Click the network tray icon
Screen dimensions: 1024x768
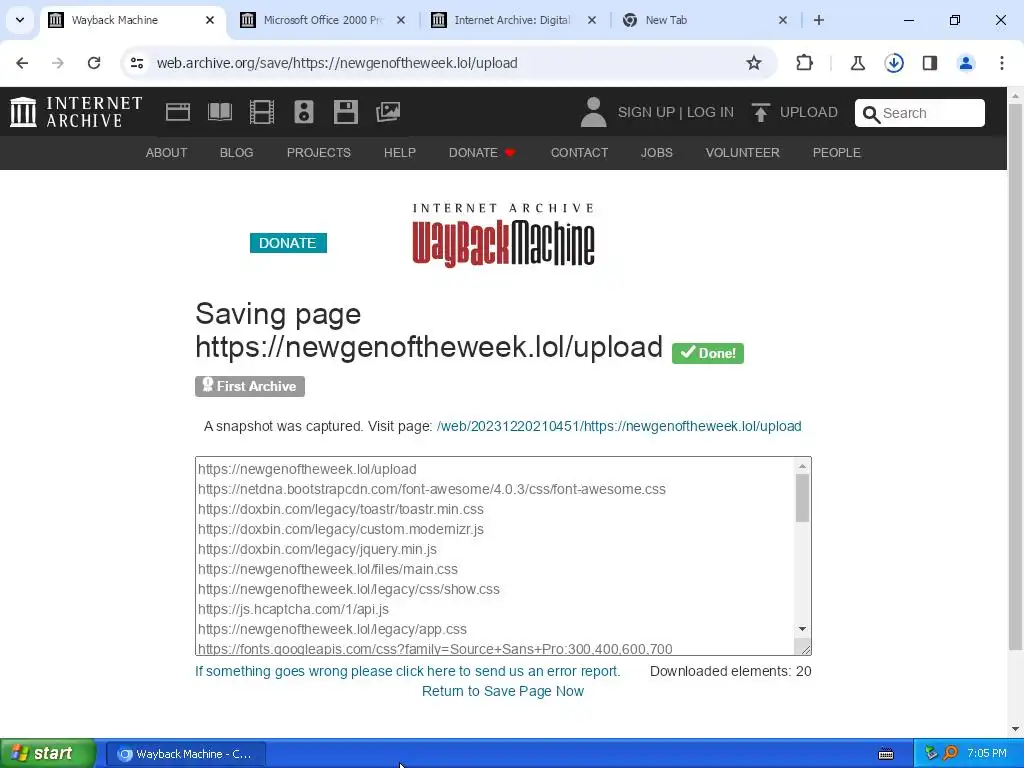tap(931, 753)
